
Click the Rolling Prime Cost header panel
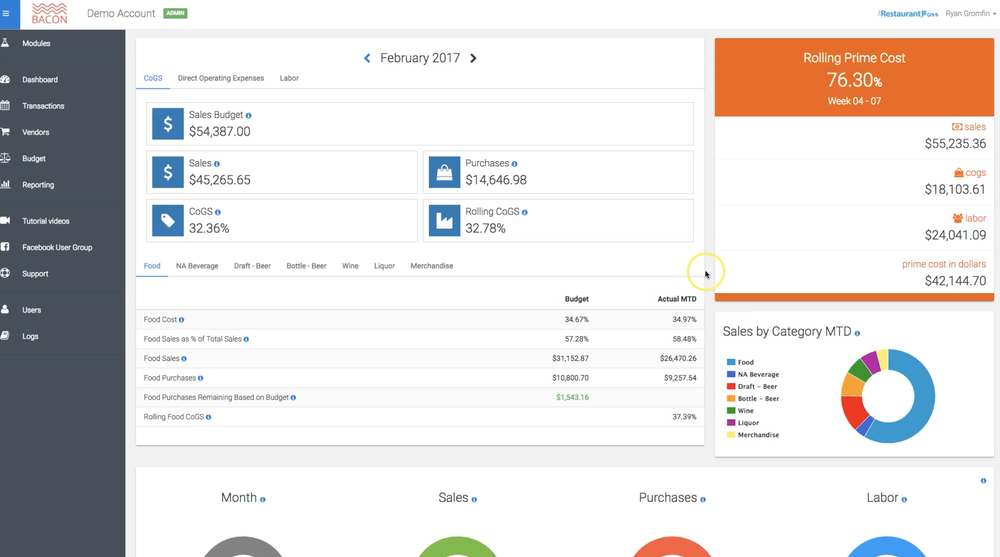pos(854,77)
